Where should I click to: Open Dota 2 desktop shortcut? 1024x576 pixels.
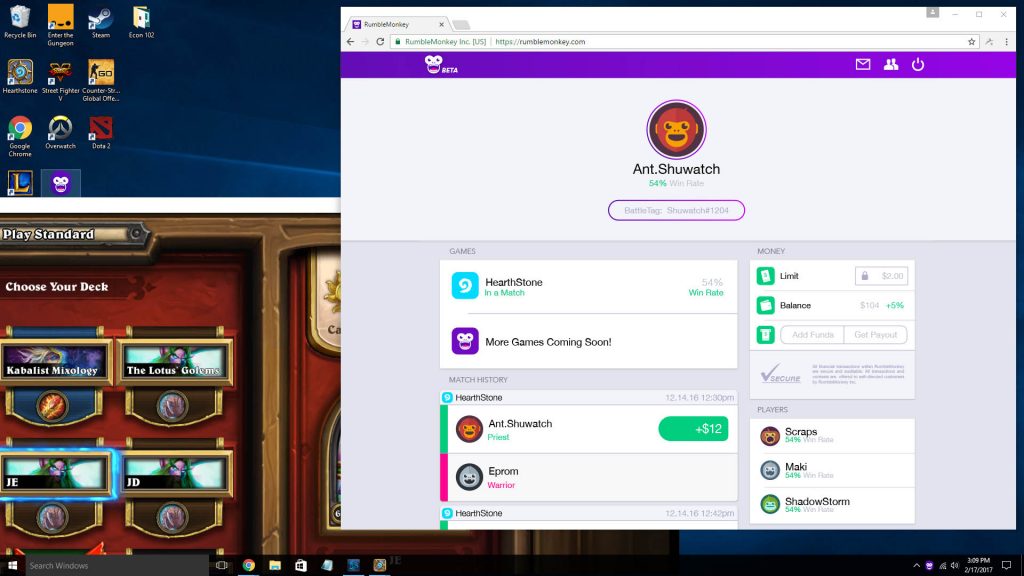click(101, 133)
